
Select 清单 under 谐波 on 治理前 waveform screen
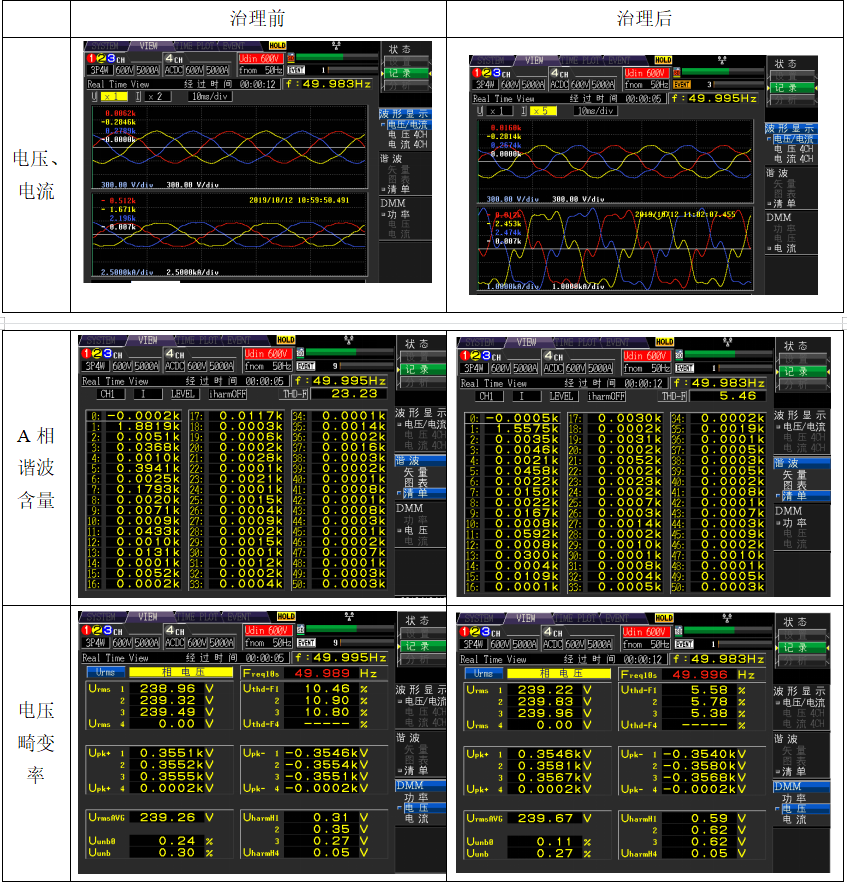pos(398,190)
